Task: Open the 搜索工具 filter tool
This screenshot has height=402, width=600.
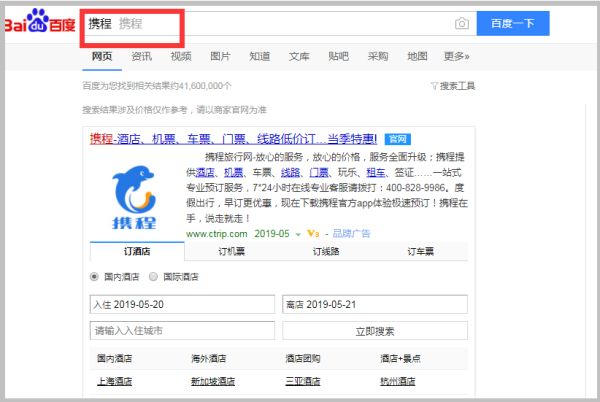Action: coord(453,86)
